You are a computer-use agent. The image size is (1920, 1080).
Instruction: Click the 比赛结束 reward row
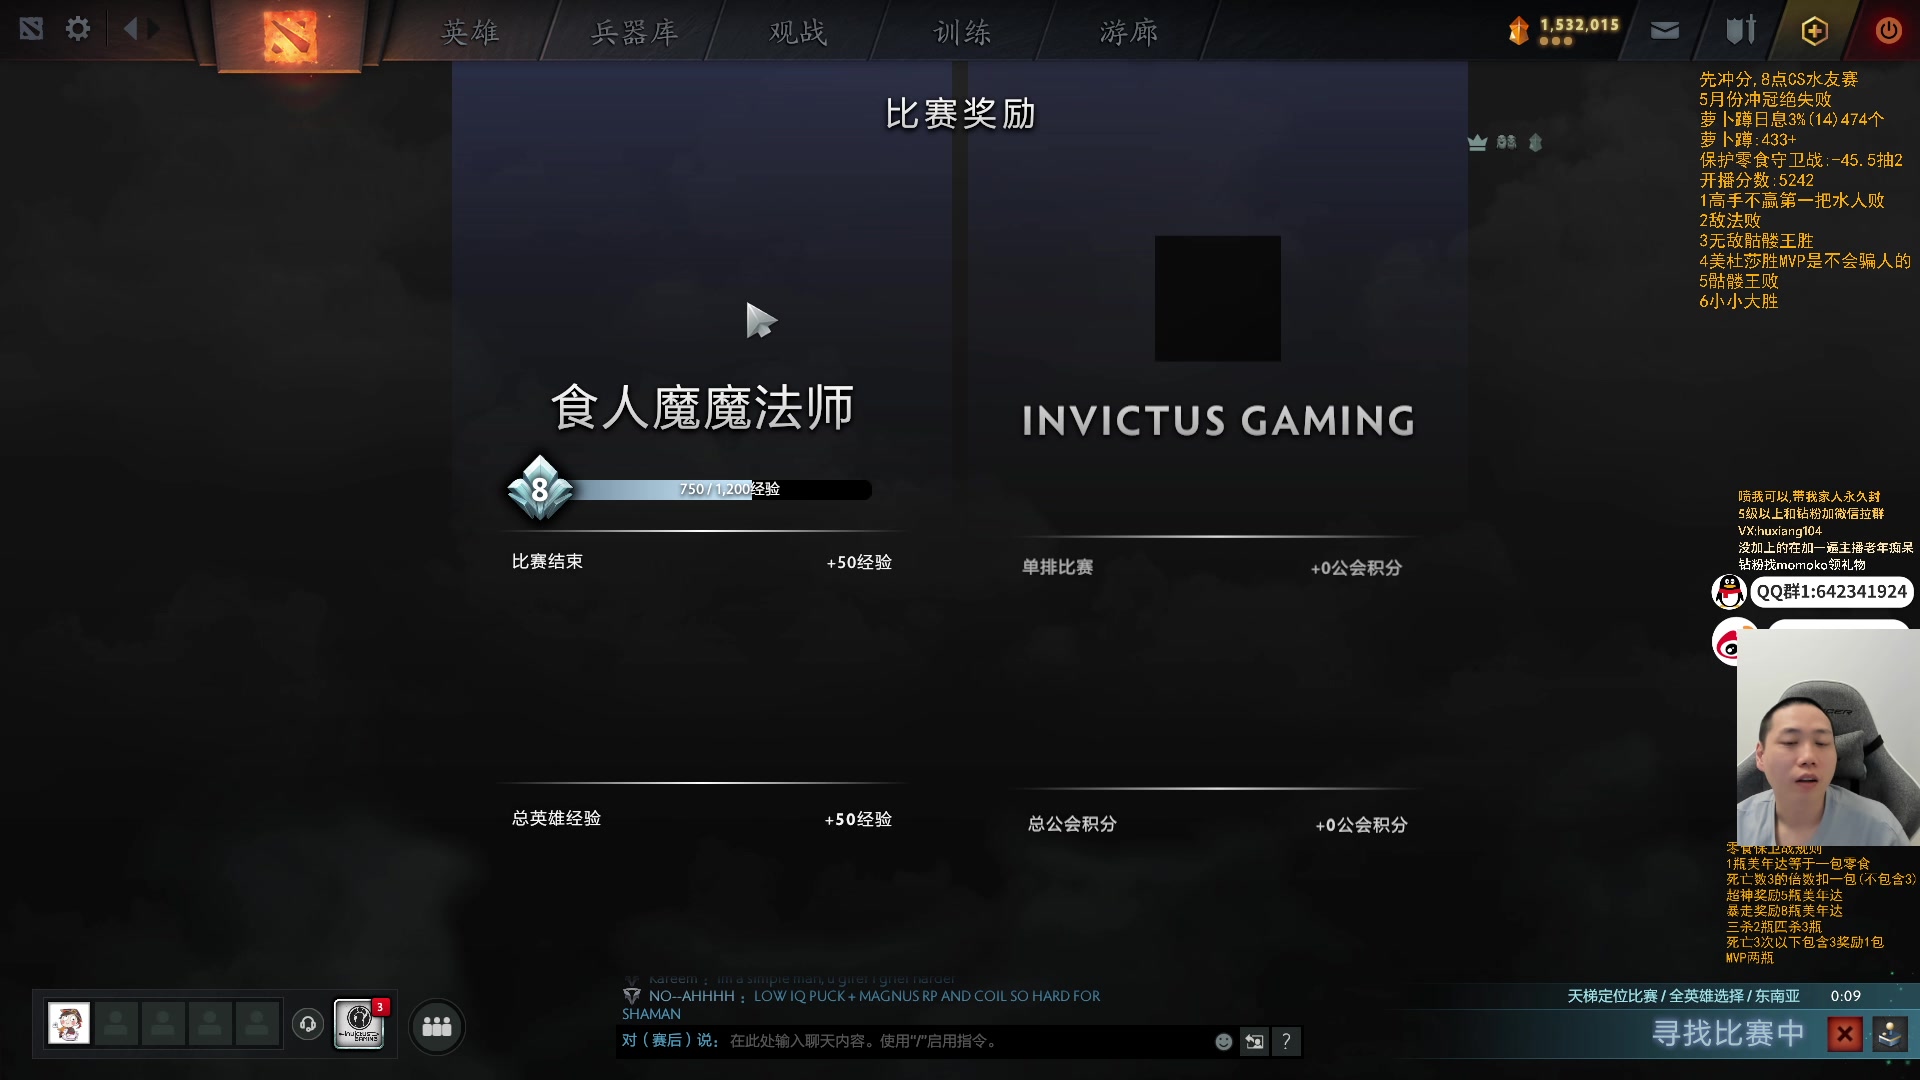click(x=701, y=562)
